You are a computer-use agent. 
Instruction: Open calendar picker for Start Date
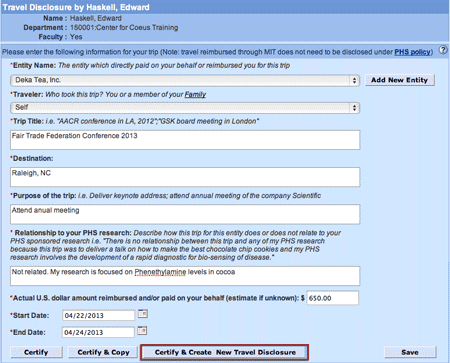click(143, 314)
